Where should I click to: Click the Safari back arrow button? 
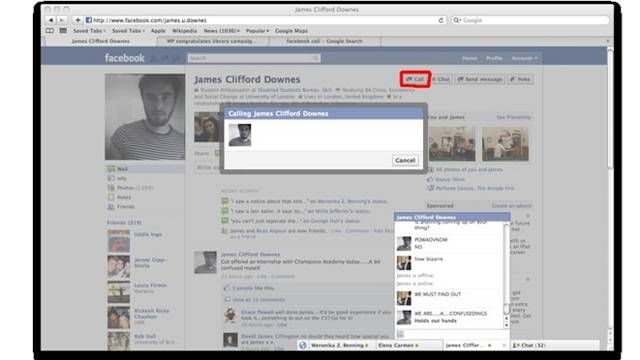pos(51,20)
